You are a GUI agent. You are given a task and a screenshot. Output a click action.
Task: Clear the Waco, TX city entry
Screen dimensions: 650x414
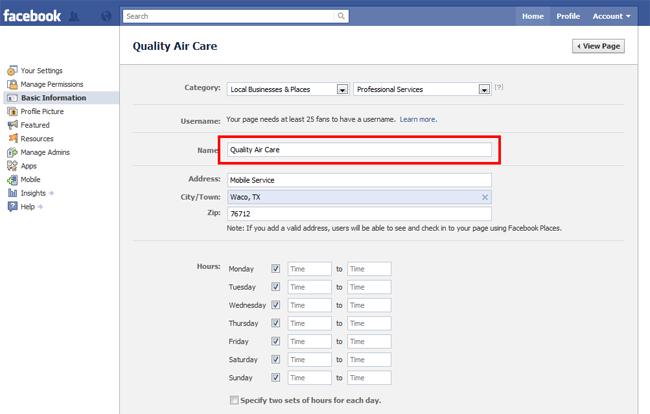tap(485, 197)
